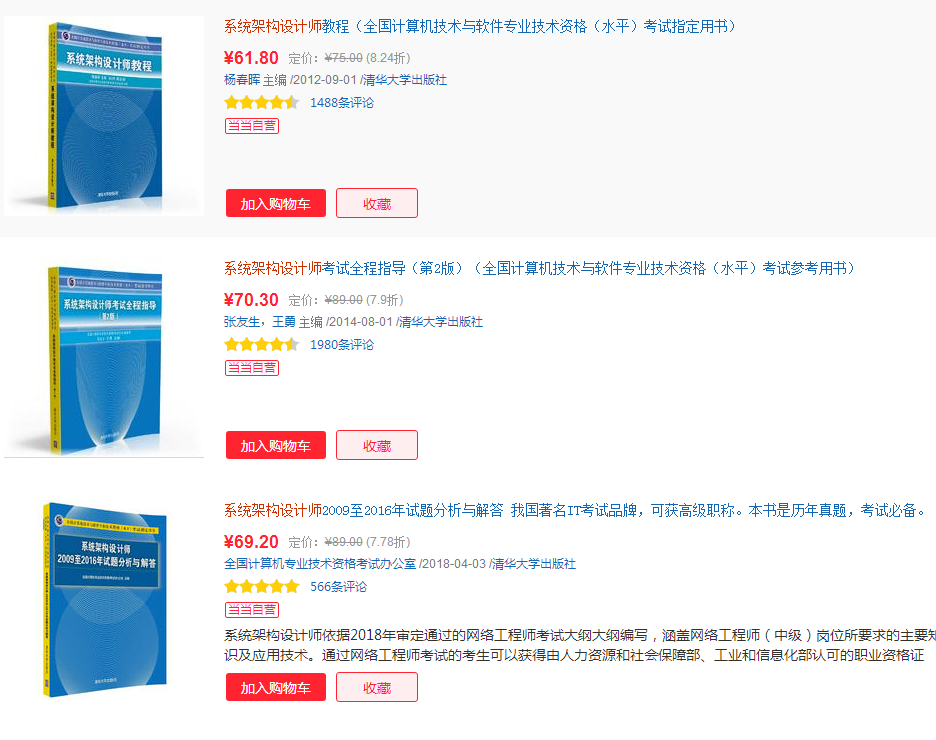Add the ¥70.30 book to cart

[x=276, y=445]
